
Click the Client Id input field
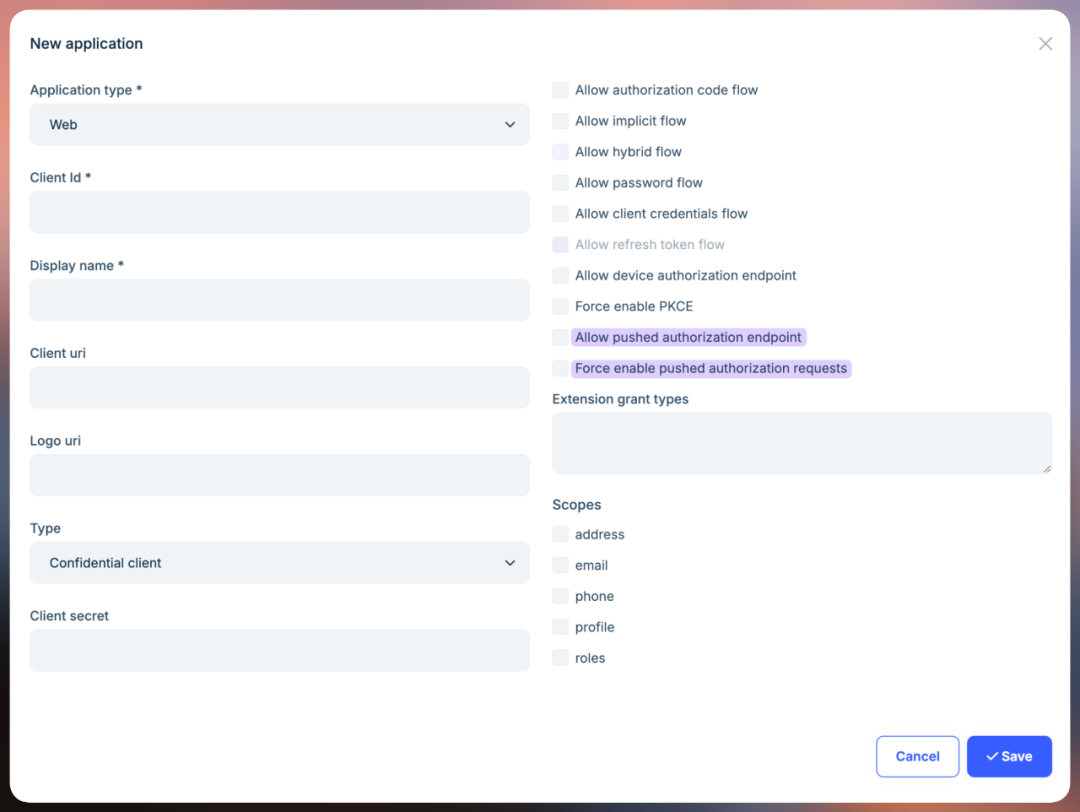click(x=279, y=212)
